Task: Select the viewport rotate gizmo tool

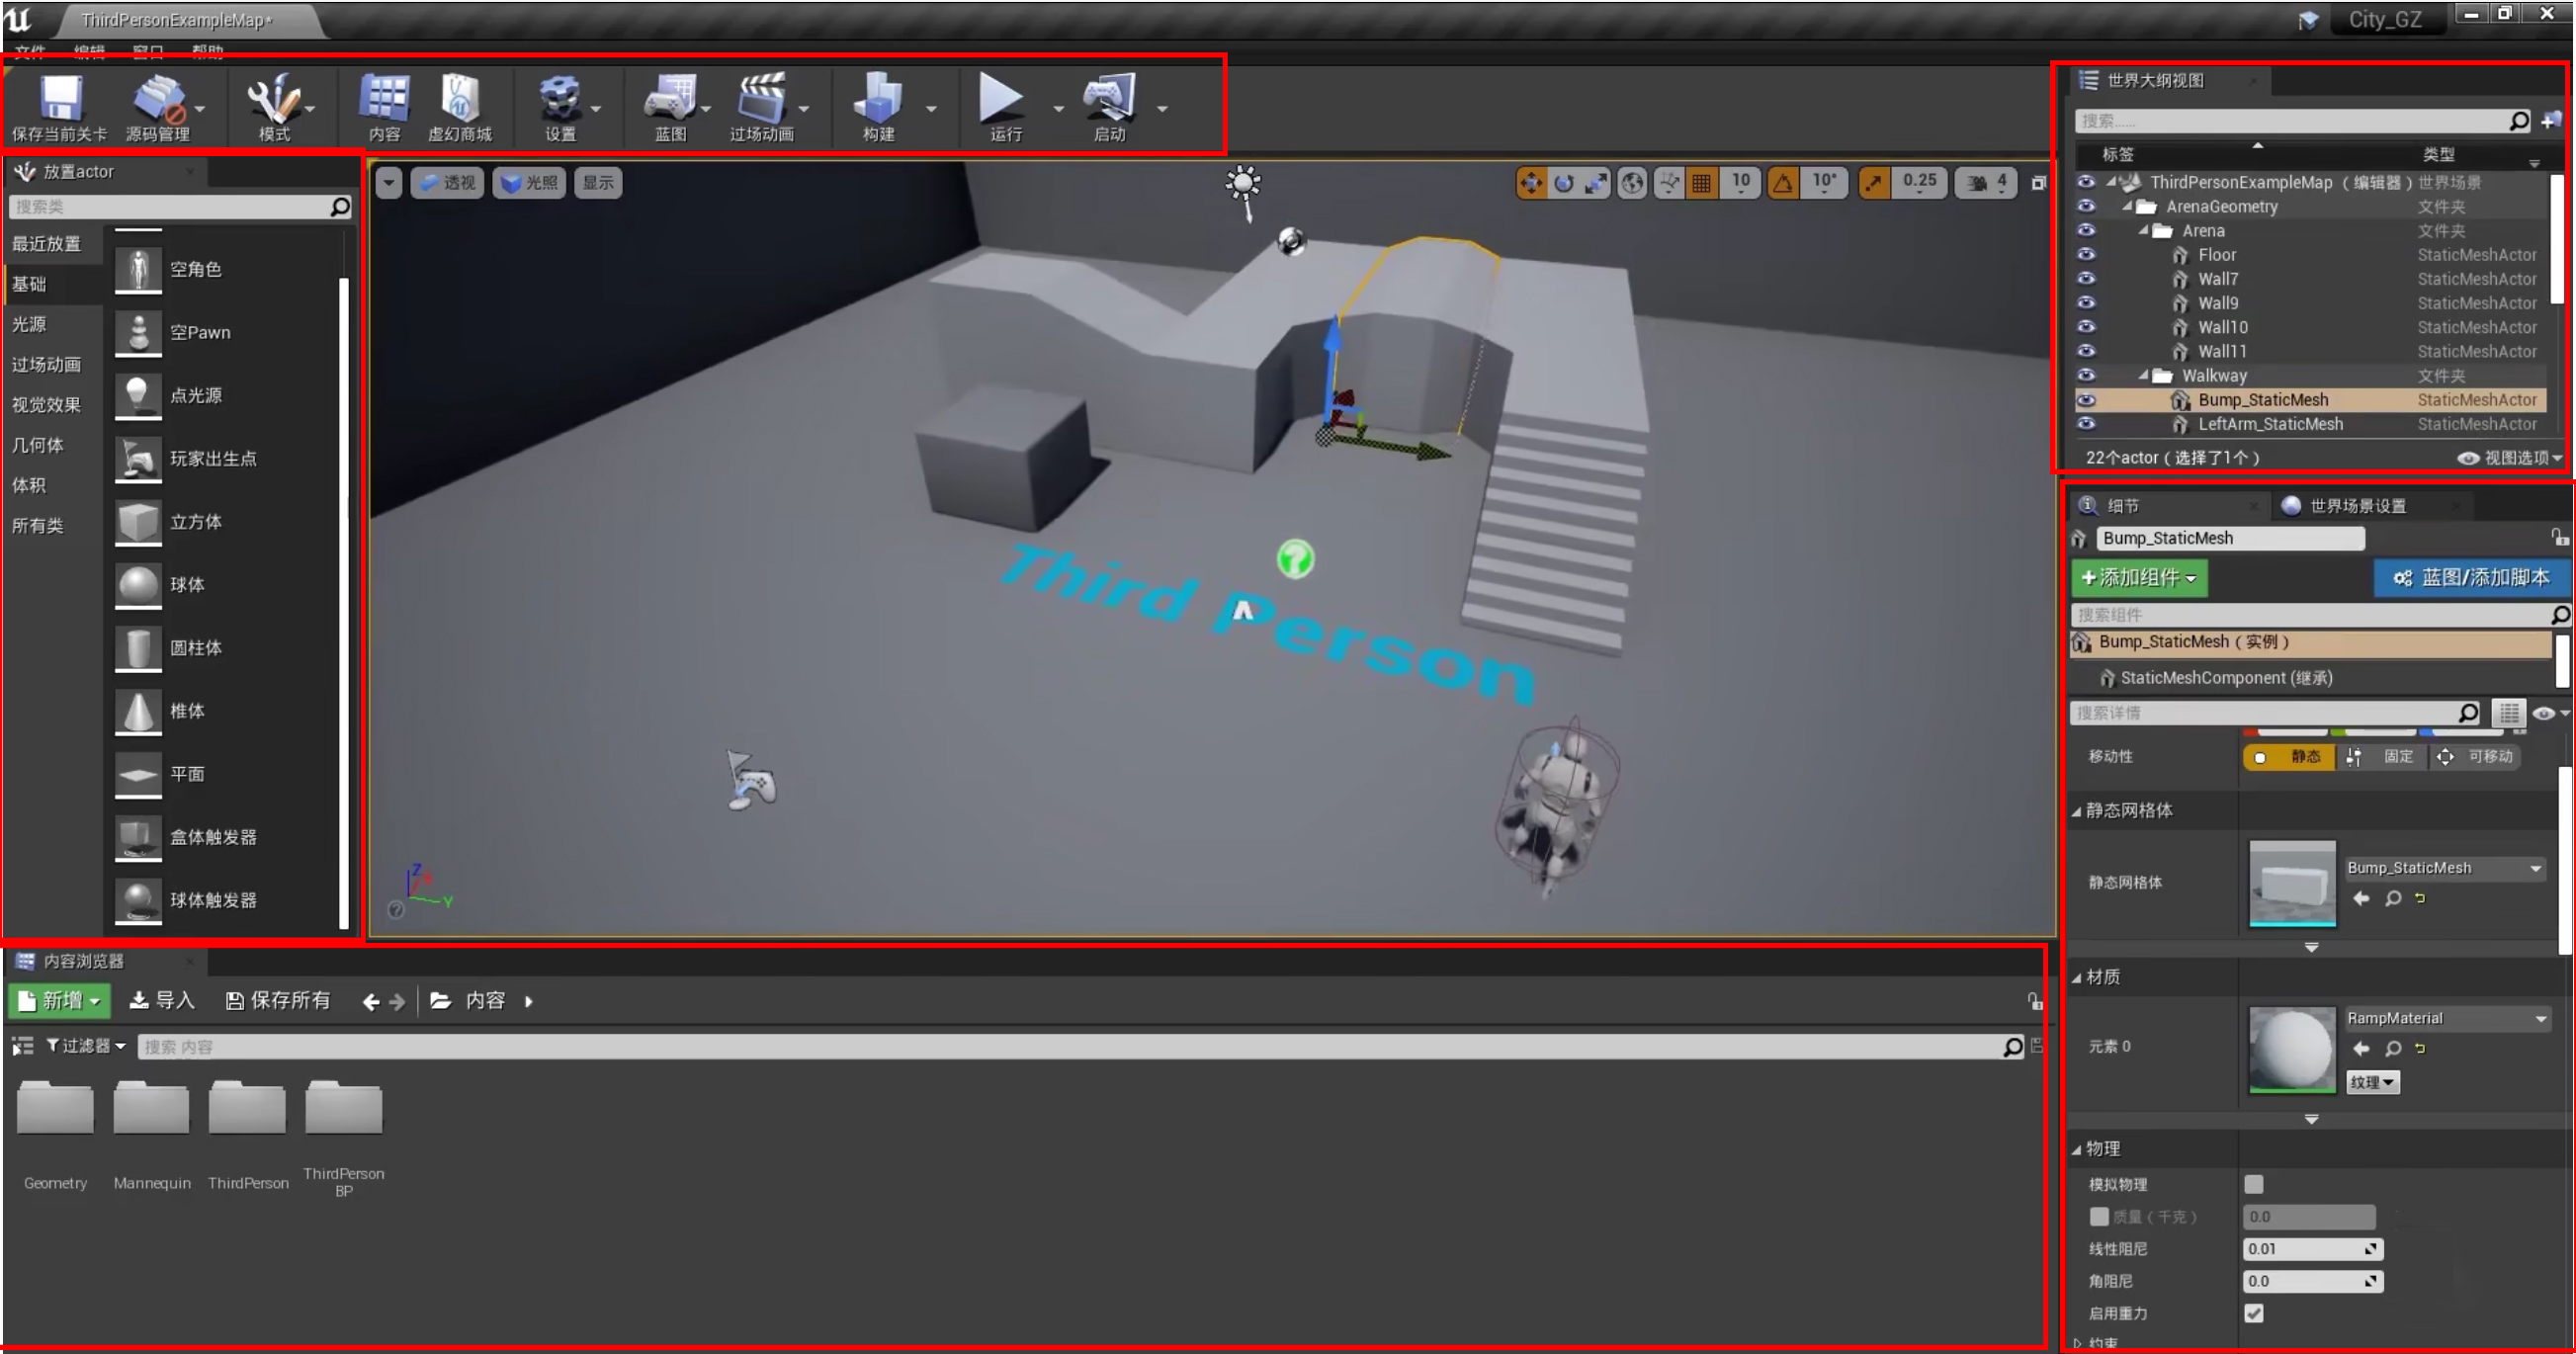Action: (x=1564, y=183)
